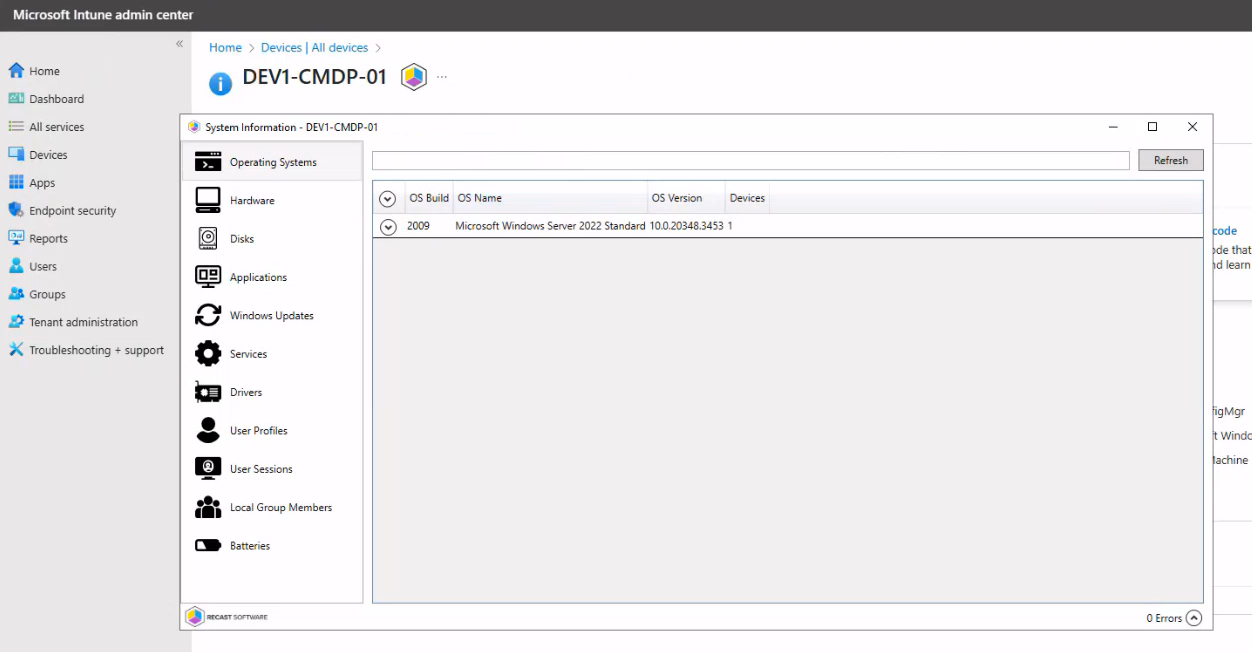
Task: Click the Groups icon in Intune sidebar
Action: (x=16, y=294)
